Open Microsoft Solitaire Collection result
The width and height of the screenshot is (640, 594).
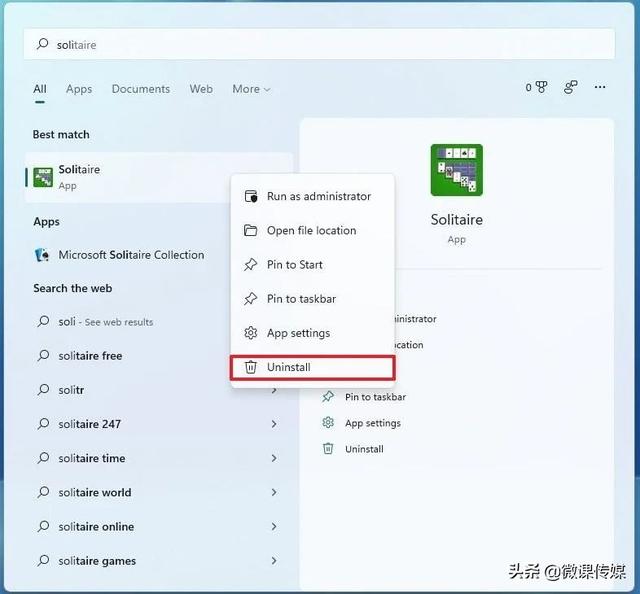coord(131,255)
